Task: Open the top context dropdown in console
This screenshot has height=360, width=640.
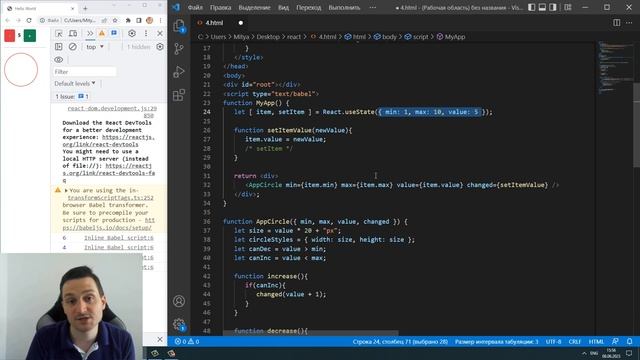Action: pyautogui.click(x=95, y=47)
